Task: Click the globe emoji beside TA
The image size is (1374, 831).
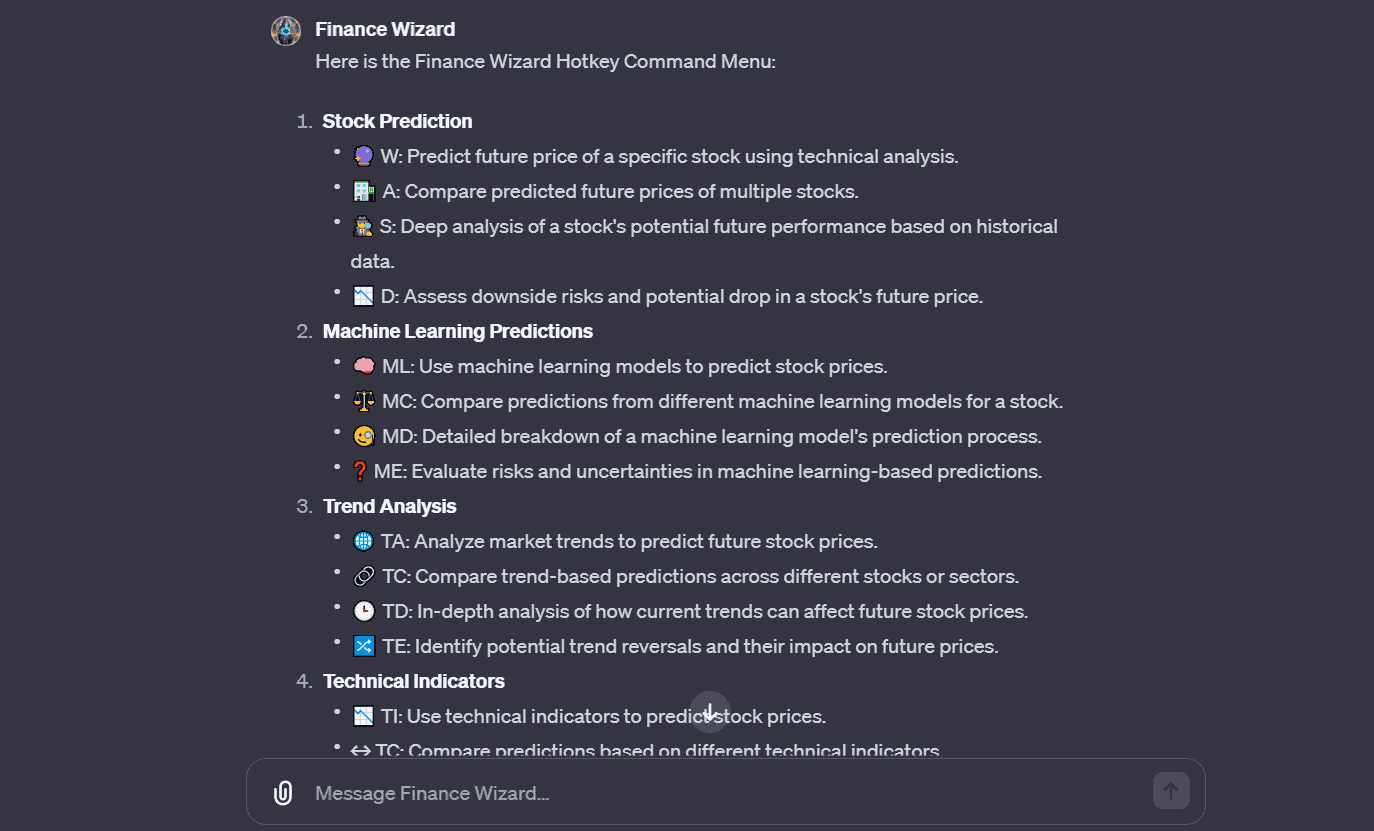Action: pyautogui.click(x=363, y=541)
